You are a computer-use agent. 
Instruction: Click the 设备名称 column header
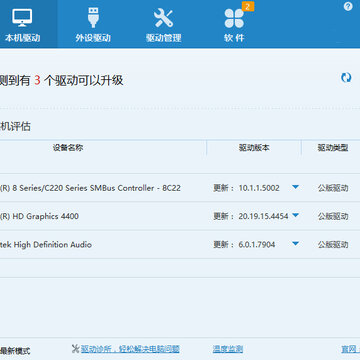[68, 148]
